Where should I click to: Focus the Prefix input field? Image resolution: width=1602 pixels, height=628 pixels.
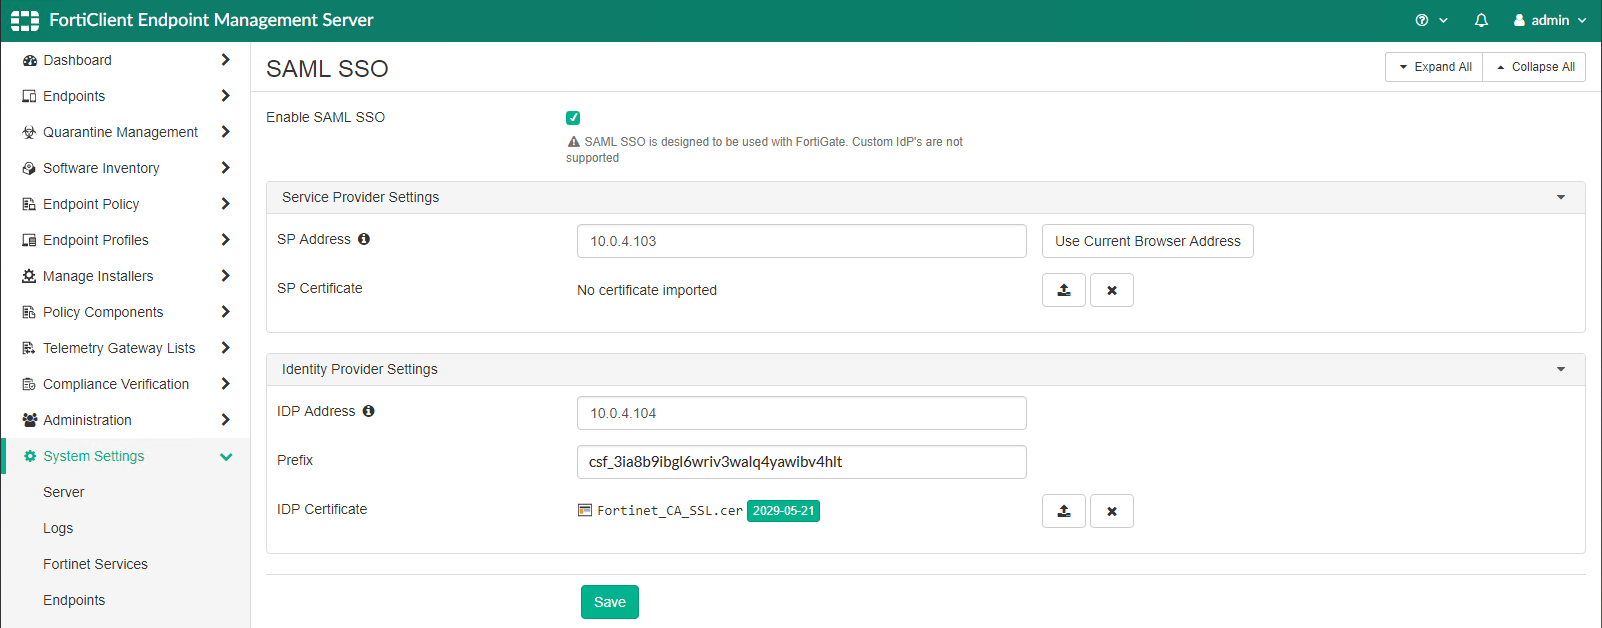[802, 462]
